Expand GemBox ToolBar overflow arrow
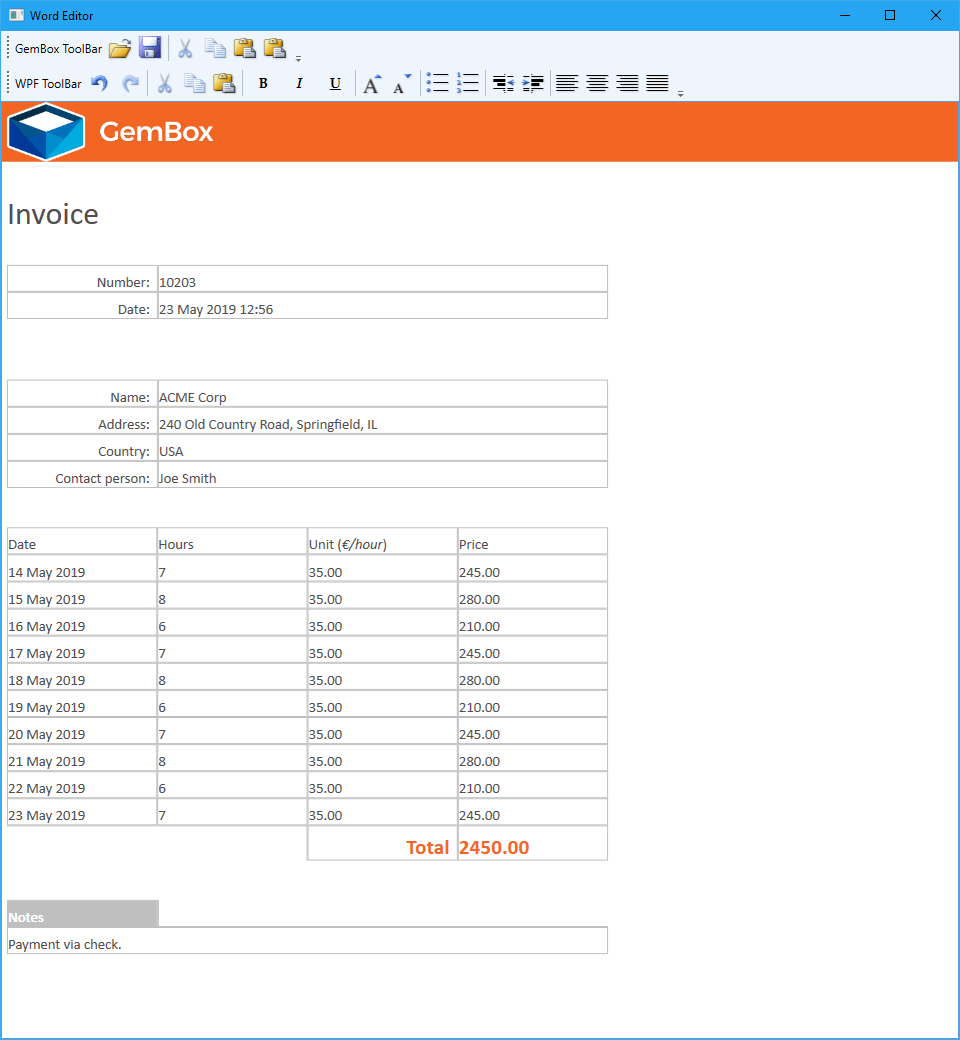This screenshot has height=1040, width=960. coord(298,58)
